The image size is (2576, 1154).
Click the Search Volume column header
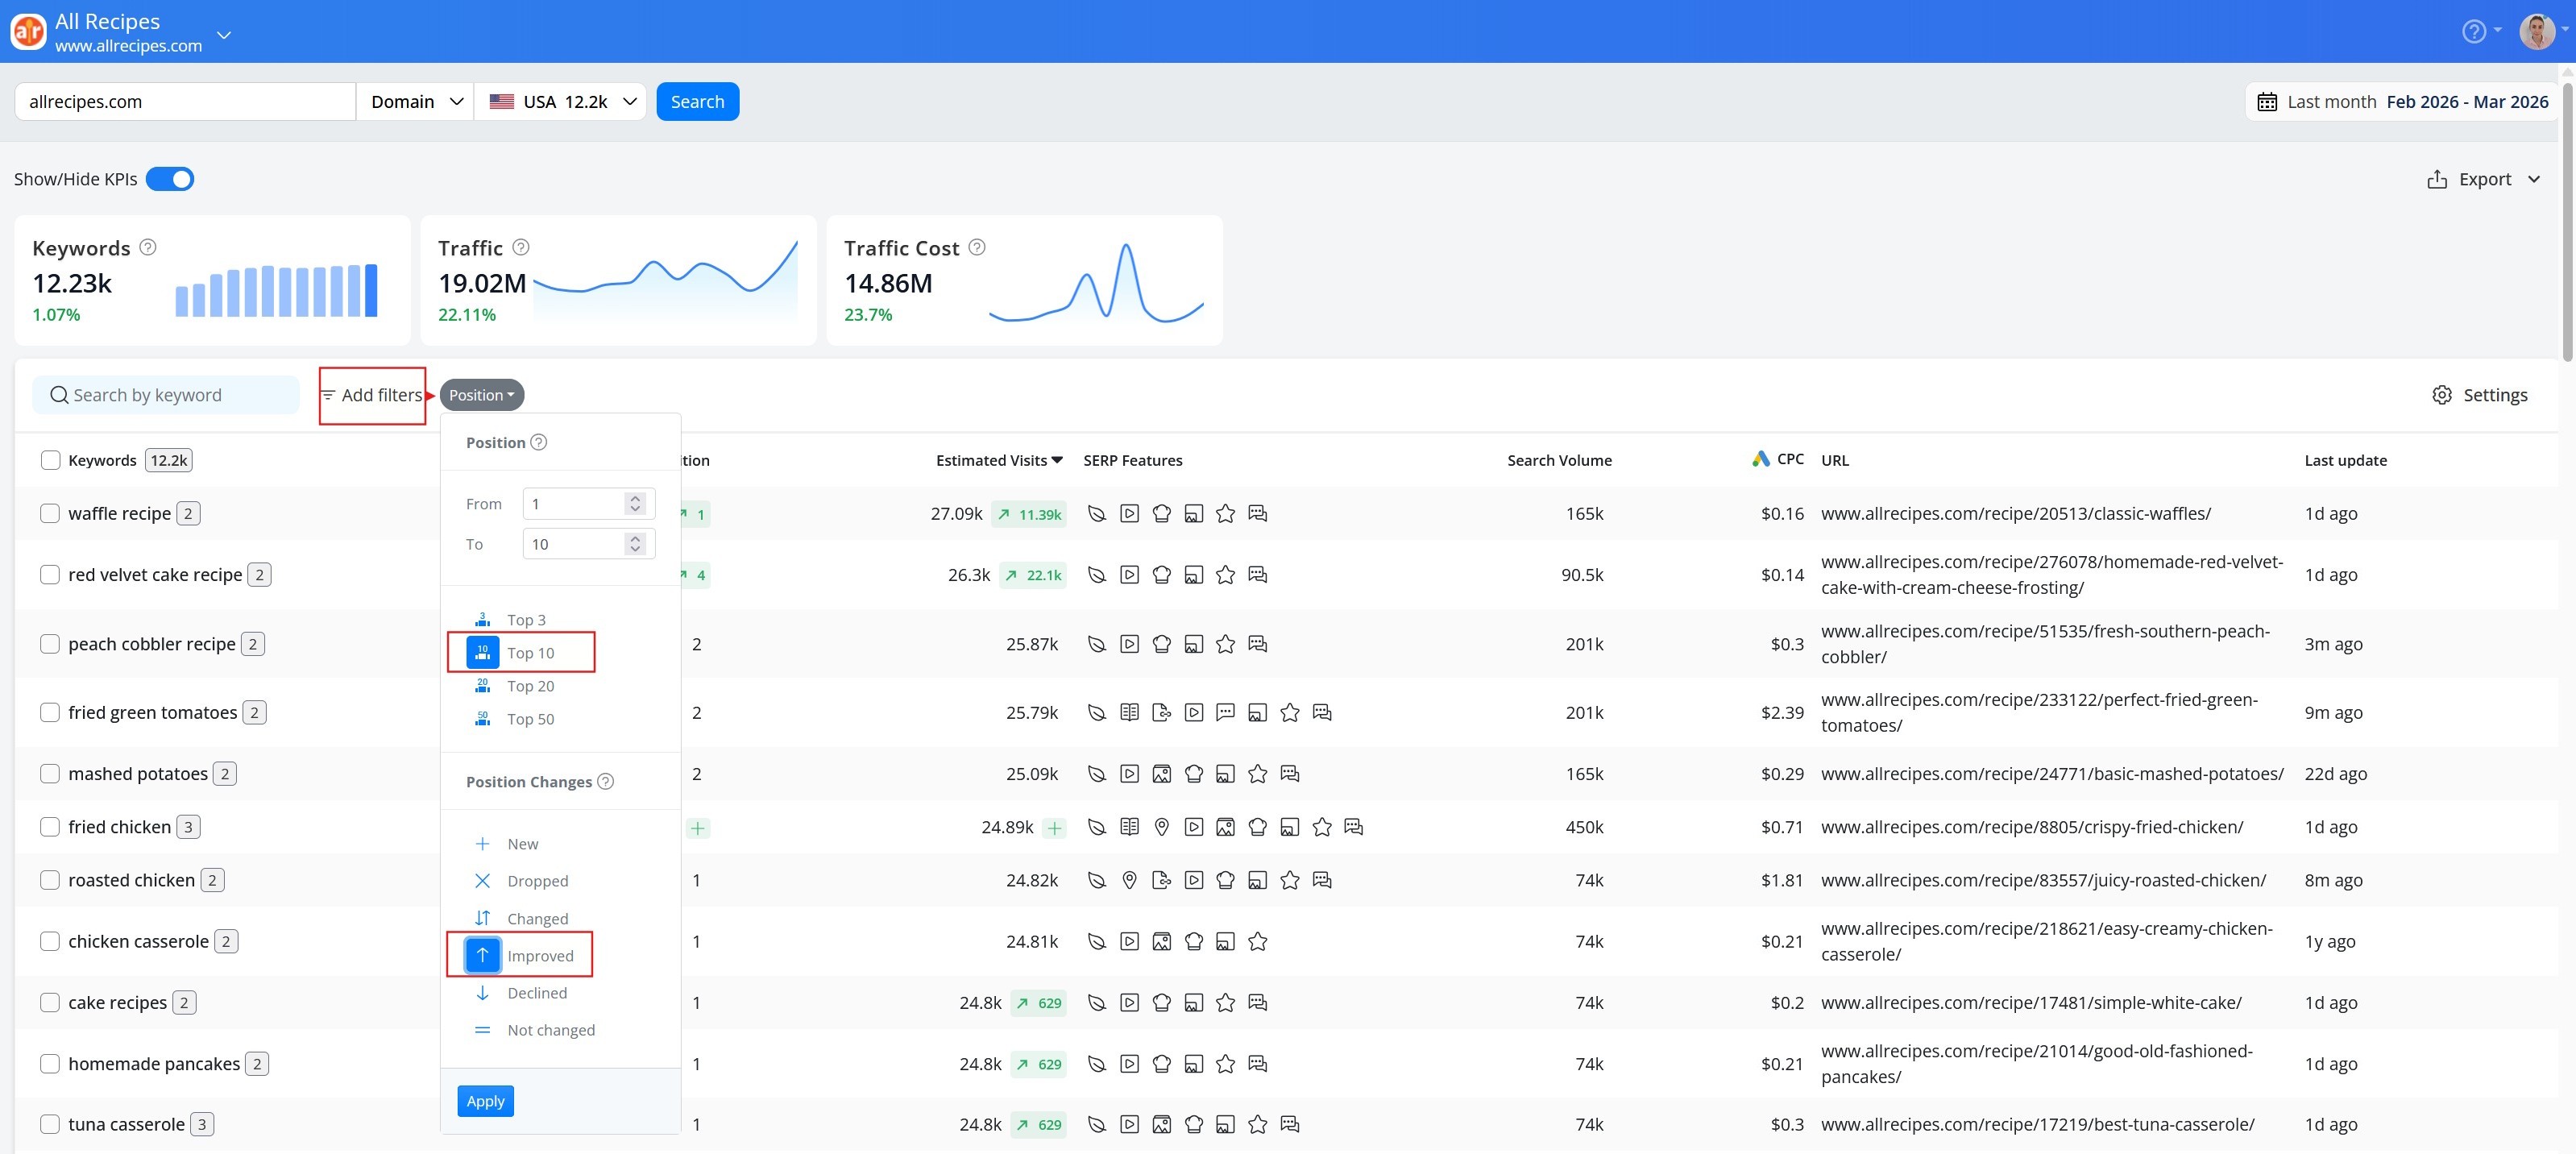coord(1559,460)
